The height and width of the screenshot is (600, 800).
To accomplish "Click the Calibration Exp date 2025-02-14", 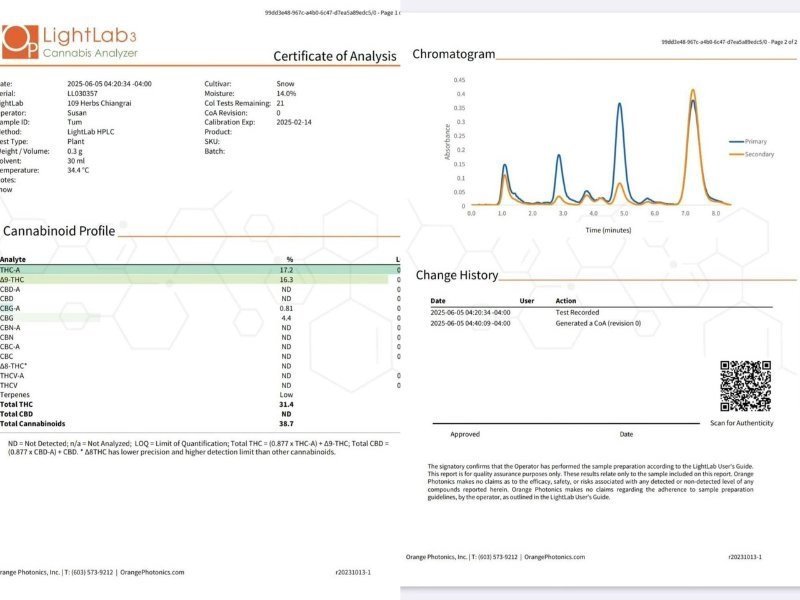I will (x=294, y=122).
